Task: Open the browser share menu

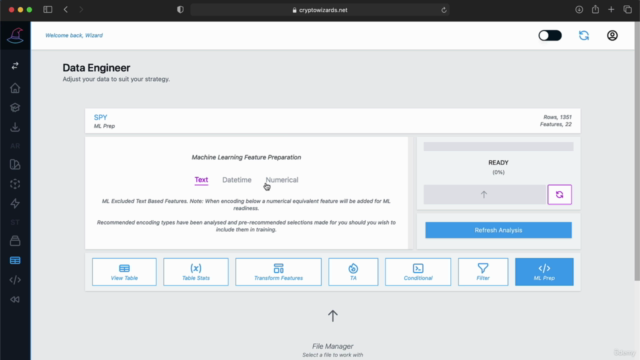Action: point(595,9)
